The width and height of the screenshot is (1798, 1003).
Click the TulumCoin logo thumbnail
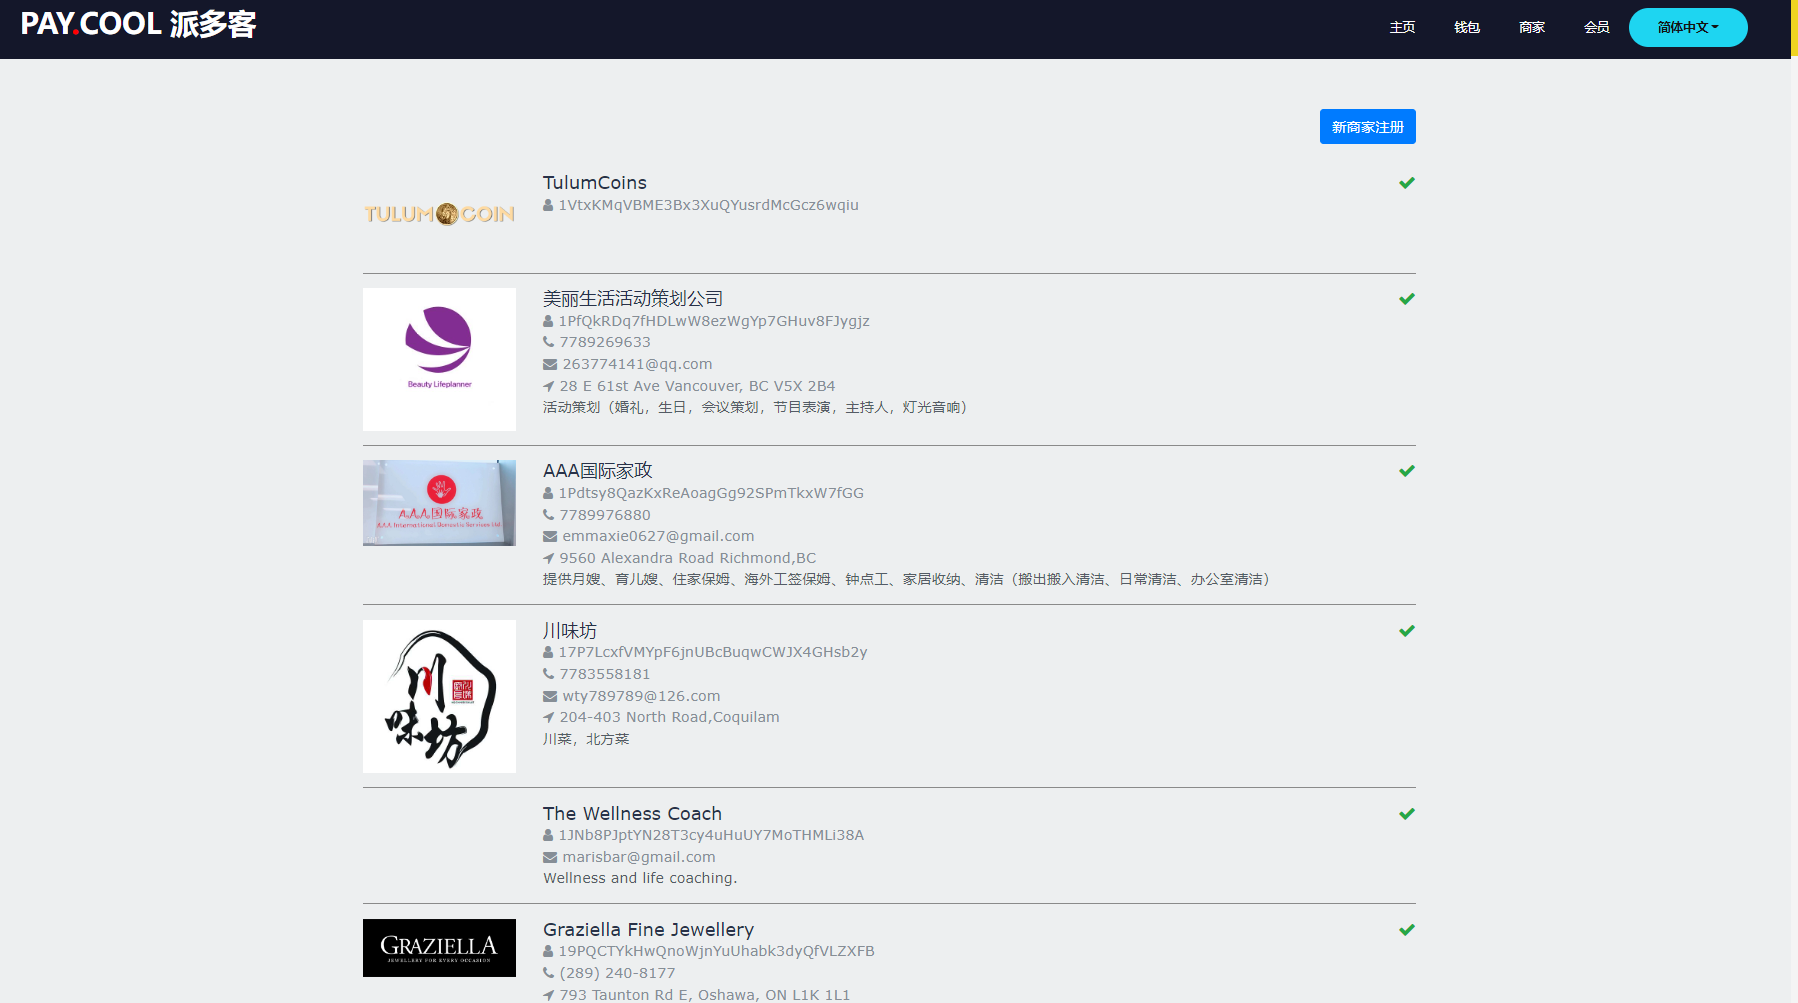[439, 214]
